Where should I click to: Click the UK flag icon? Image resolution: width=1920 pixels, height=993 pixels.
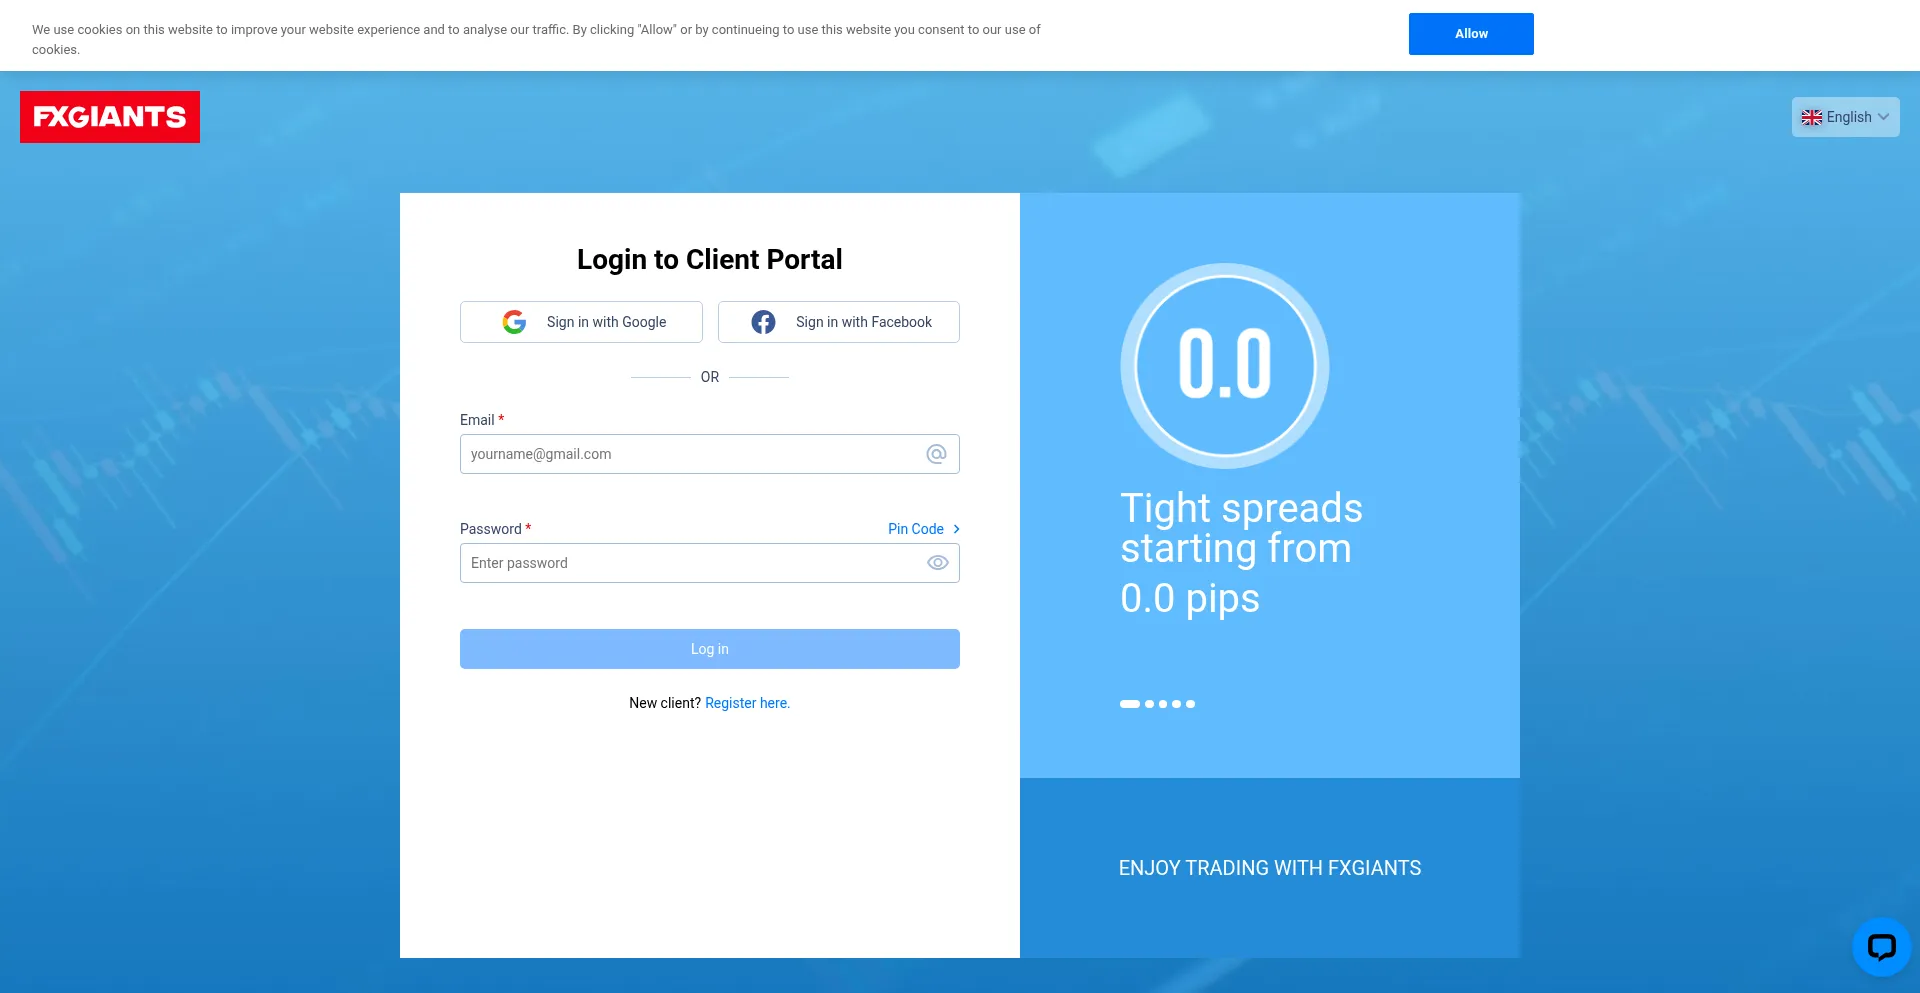[x=1811, y=117]
